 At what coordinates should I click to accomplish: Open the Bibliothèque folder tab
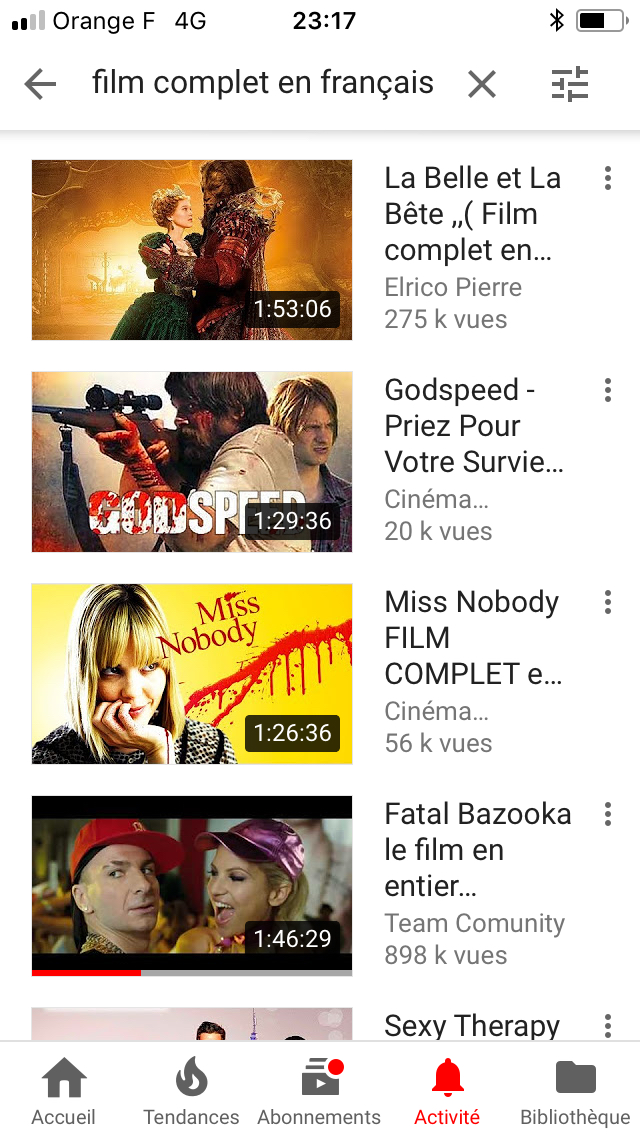575,1092
